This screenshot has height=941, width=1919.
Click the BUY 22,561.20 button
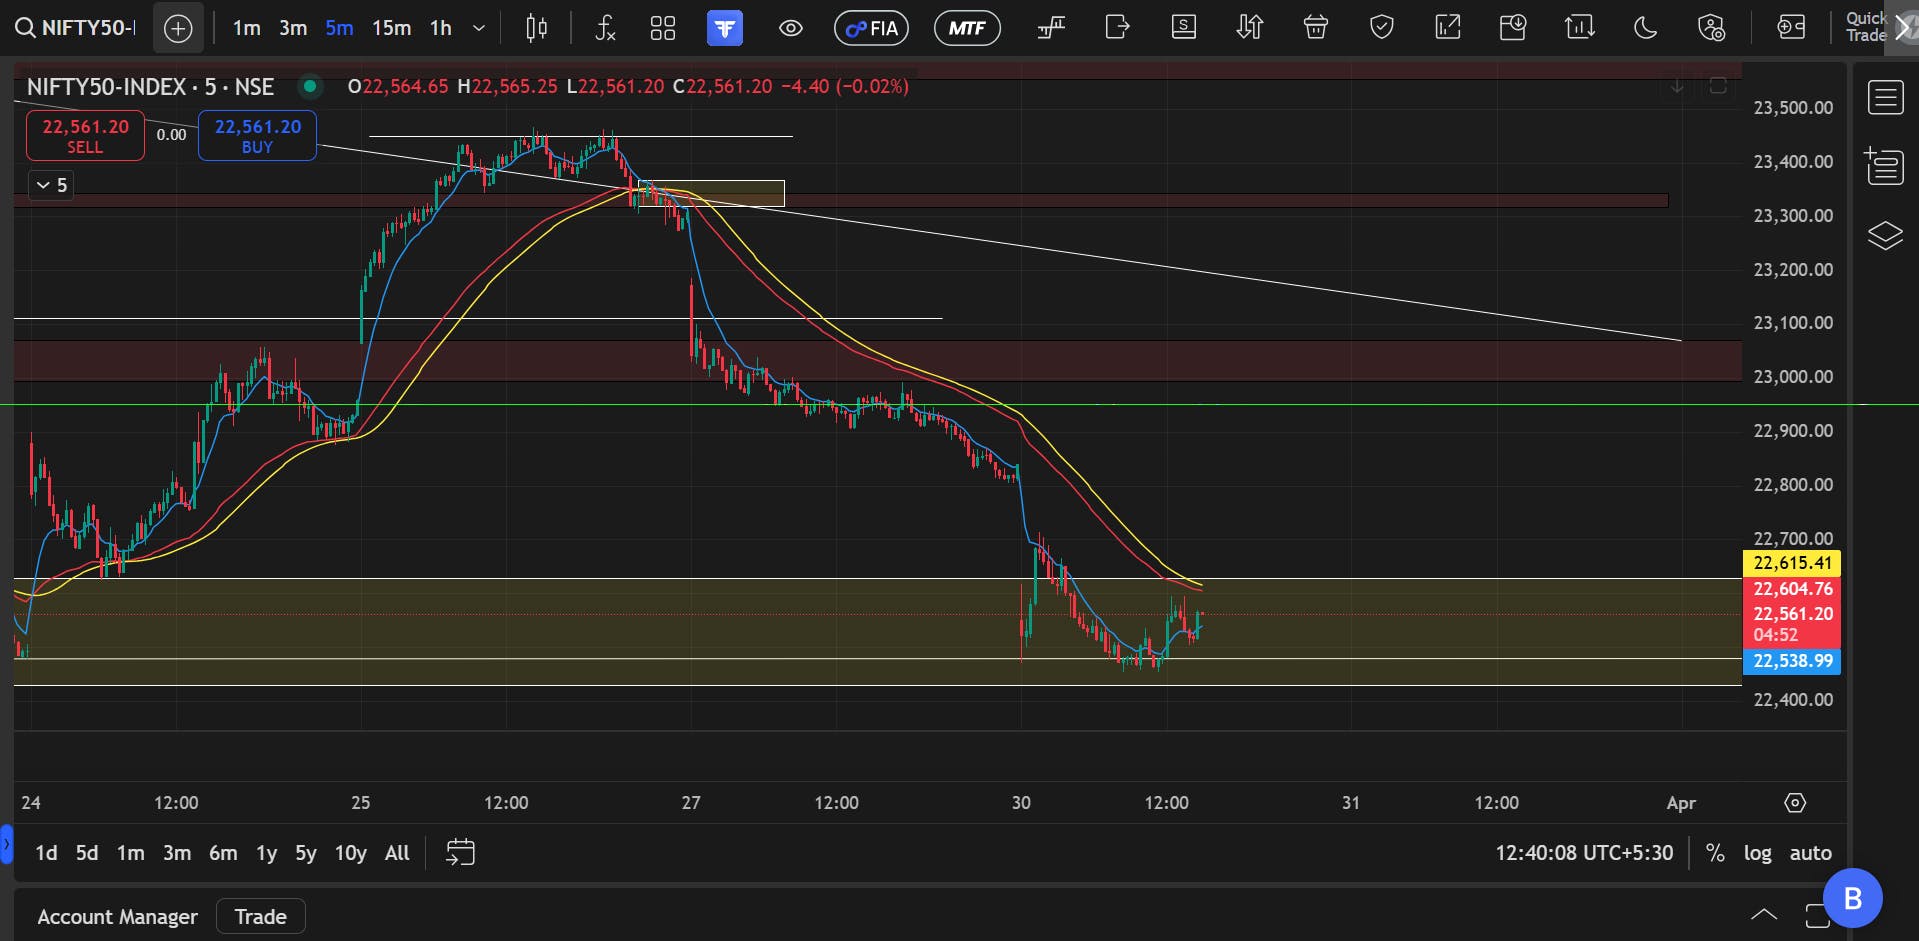pyautogui.click(x=257, y=136)
